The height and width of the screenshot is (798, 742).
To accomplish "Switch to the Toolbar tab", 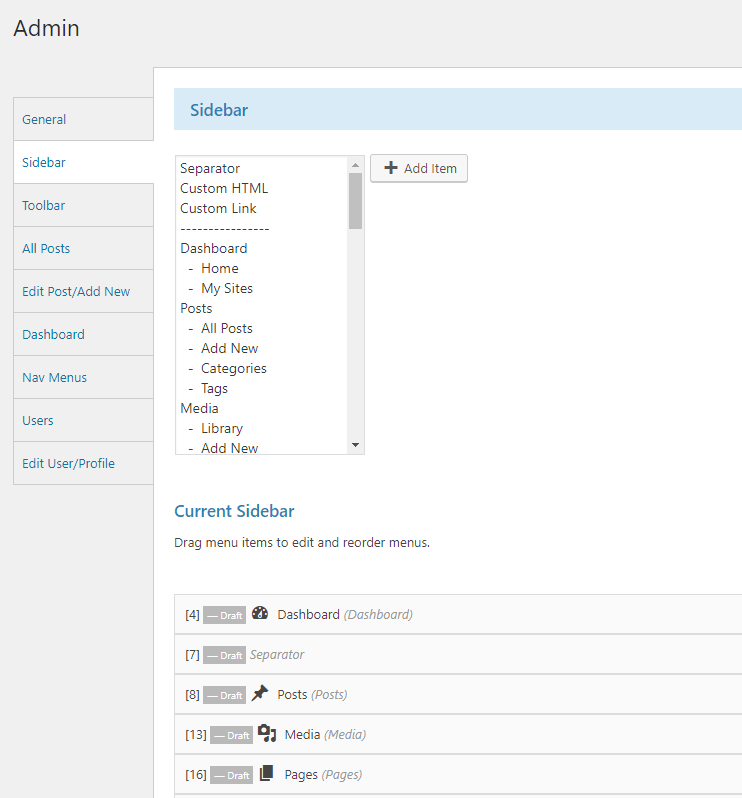I will coord(83,205).
